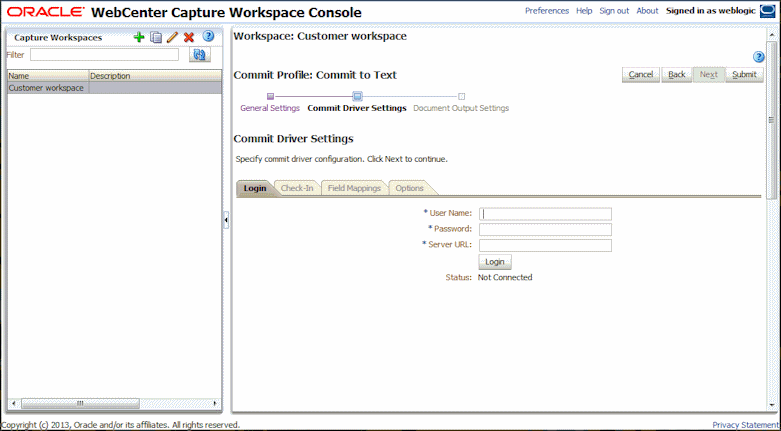Screen dimensions: 781x431
Task: Refresh the workspace filter list
Action: pyautogui.click(x=200, y=55)
